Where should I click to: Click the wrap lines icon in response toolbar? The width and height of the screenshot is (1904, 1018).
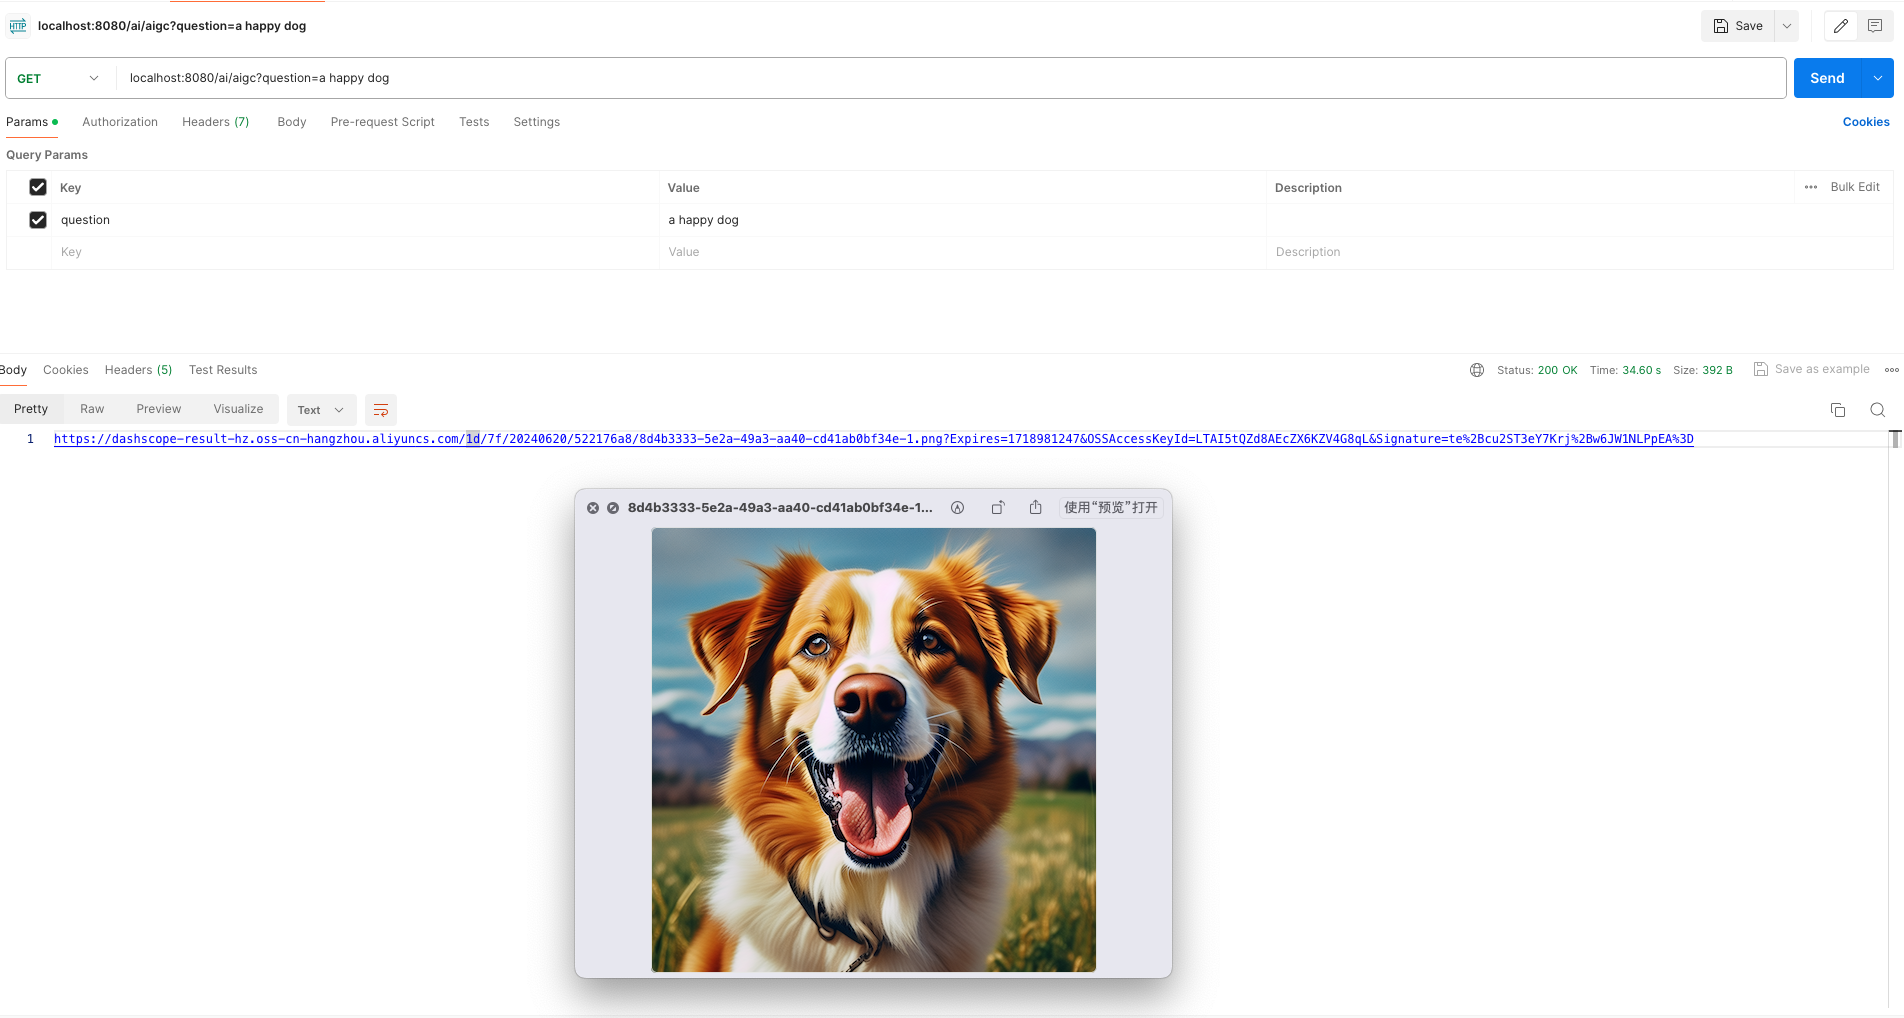(381, 410)
